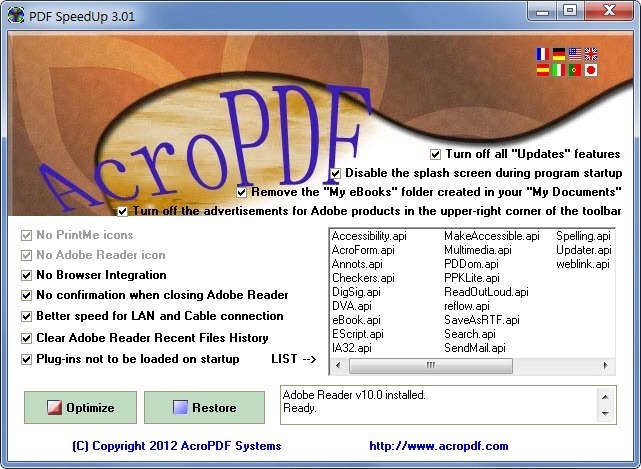Select Annots.api plug-in entry
Image resolution: width=641 pixels, height=469 pixels.
357,264
